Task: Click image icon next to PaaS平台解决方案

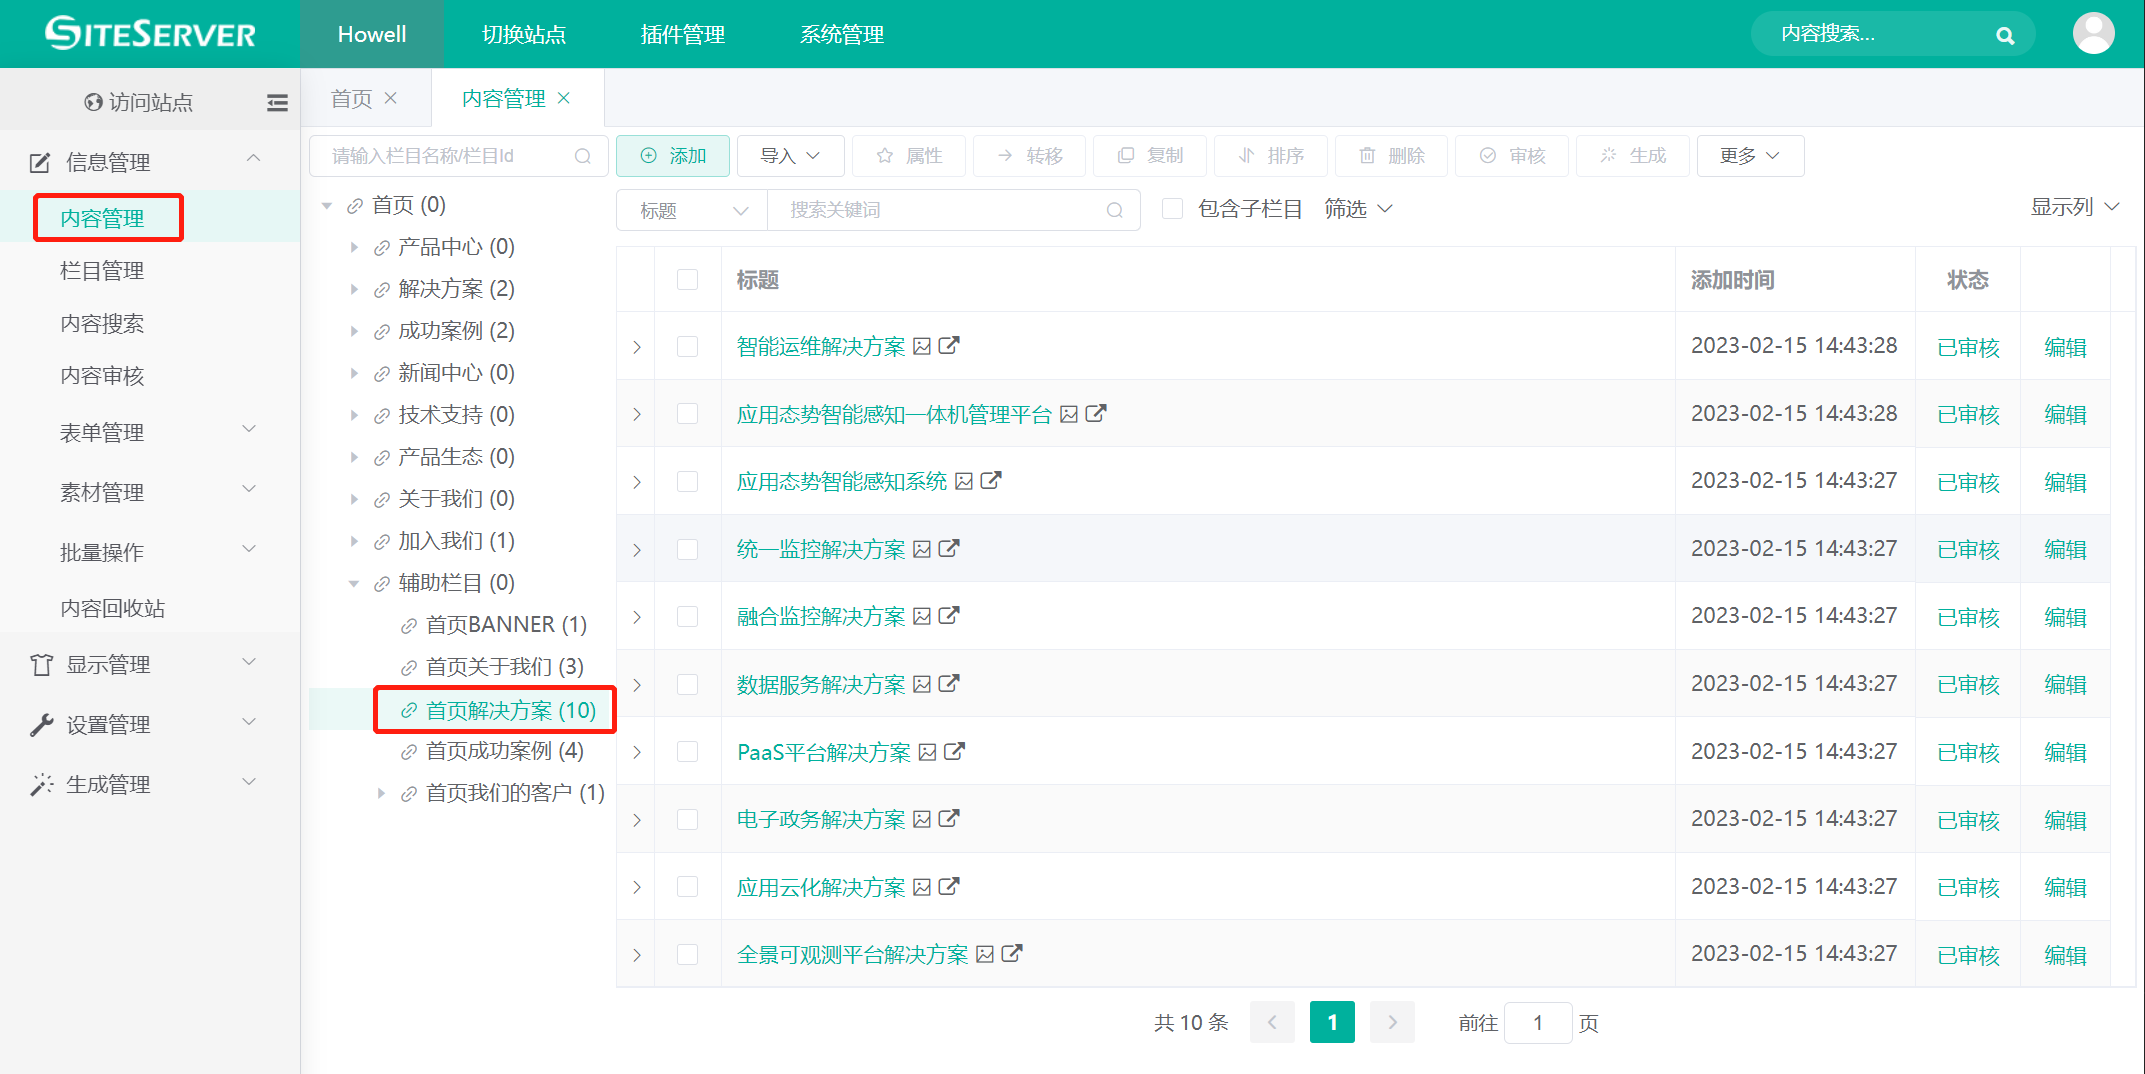Action: pos(928,751)
